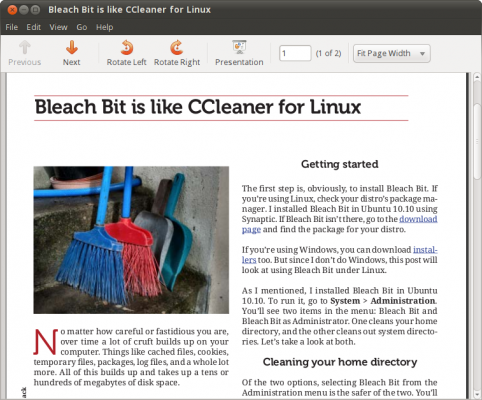Open the Edit menu
Viewport: 482px width, 400px height.
[34, 27]
